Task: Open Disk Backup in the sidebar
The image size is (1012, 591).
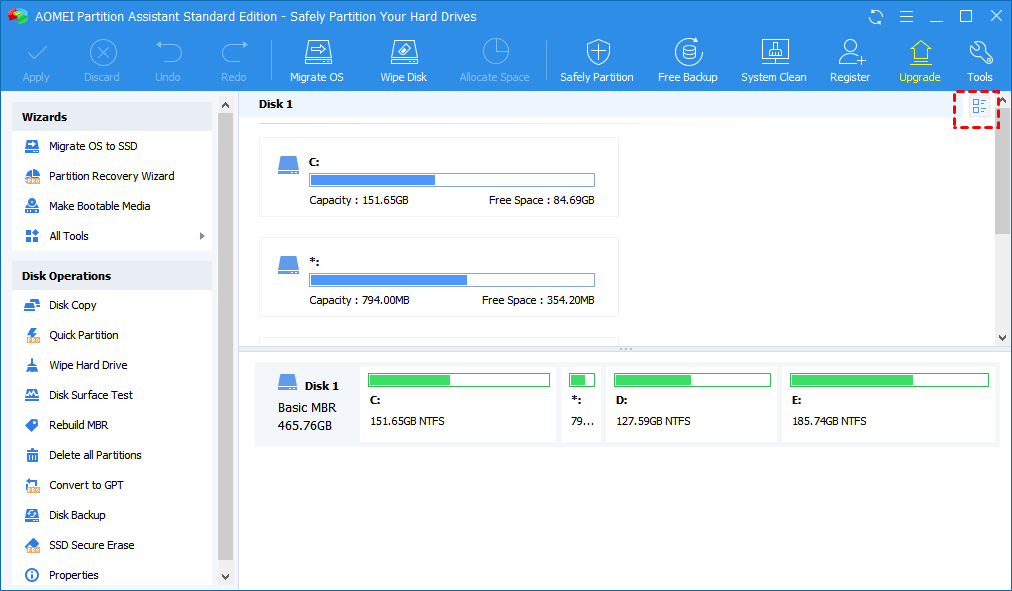Action: (x=77, y=516)
